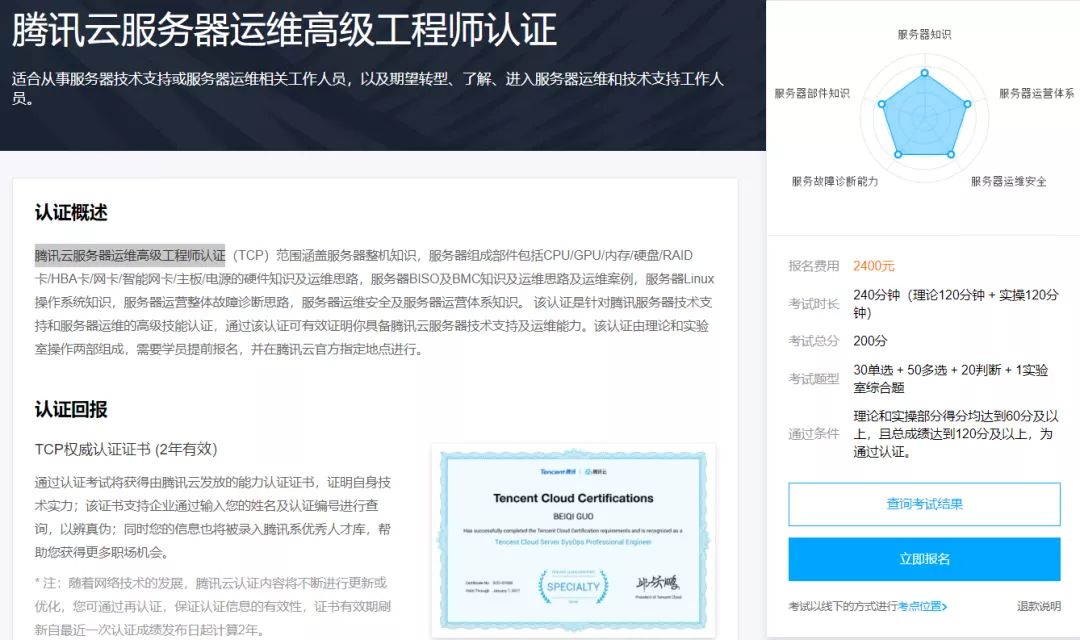Click the 立即报名 blue button

(924, 559)
